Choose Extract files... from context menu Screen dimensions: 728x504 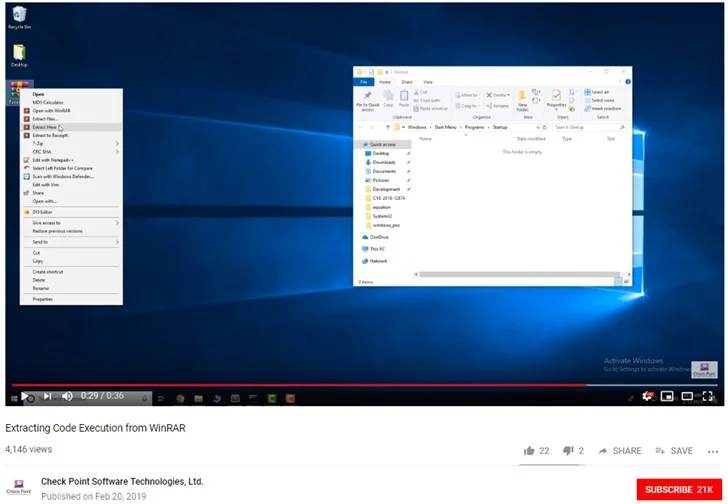(x=72, y=119)
